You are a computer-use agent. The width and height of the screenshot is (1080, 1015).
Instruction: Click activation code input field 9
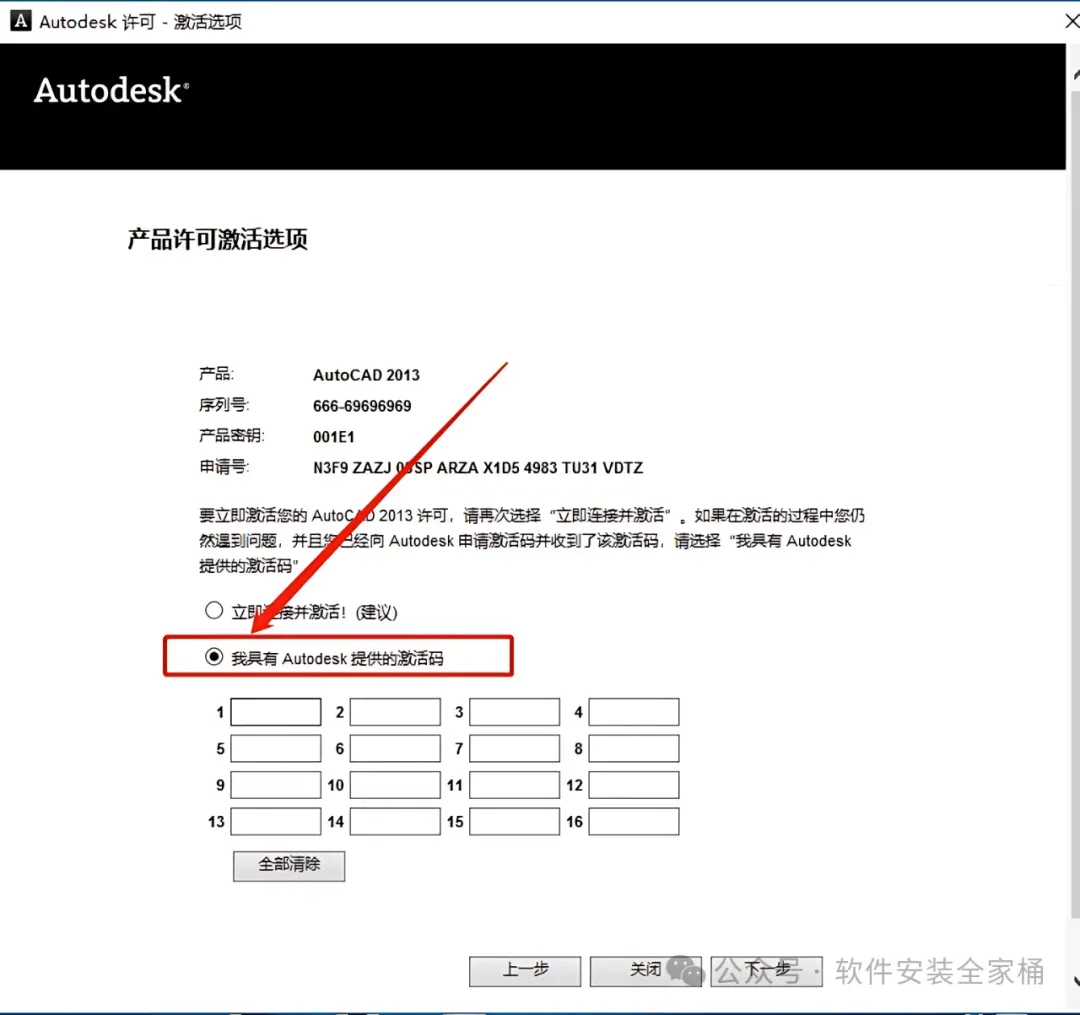coord(276,785)
